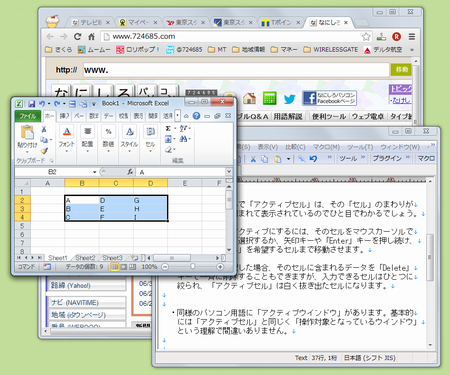Switch Excel to Page Layout view in status bar
The image size is (450, 375).
coord(124,267)
